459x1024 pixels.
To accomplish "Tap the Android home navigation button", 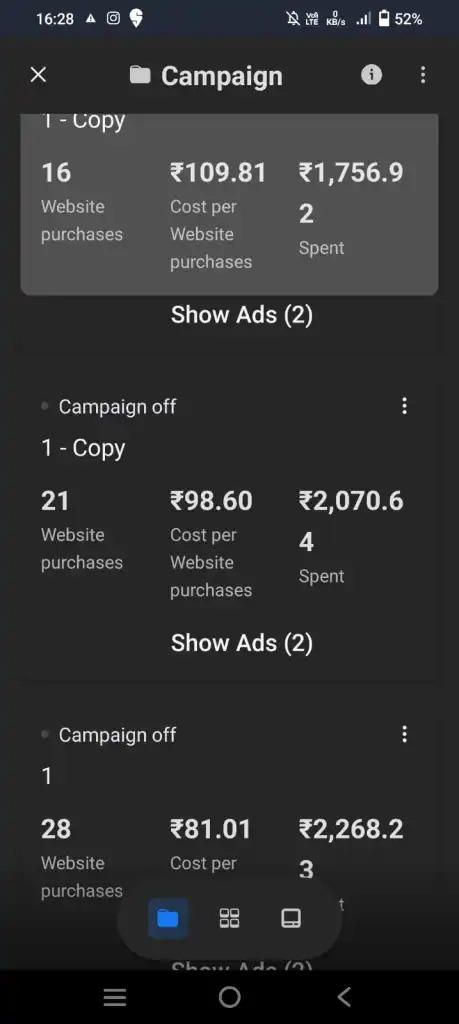I will pos(229,997).
